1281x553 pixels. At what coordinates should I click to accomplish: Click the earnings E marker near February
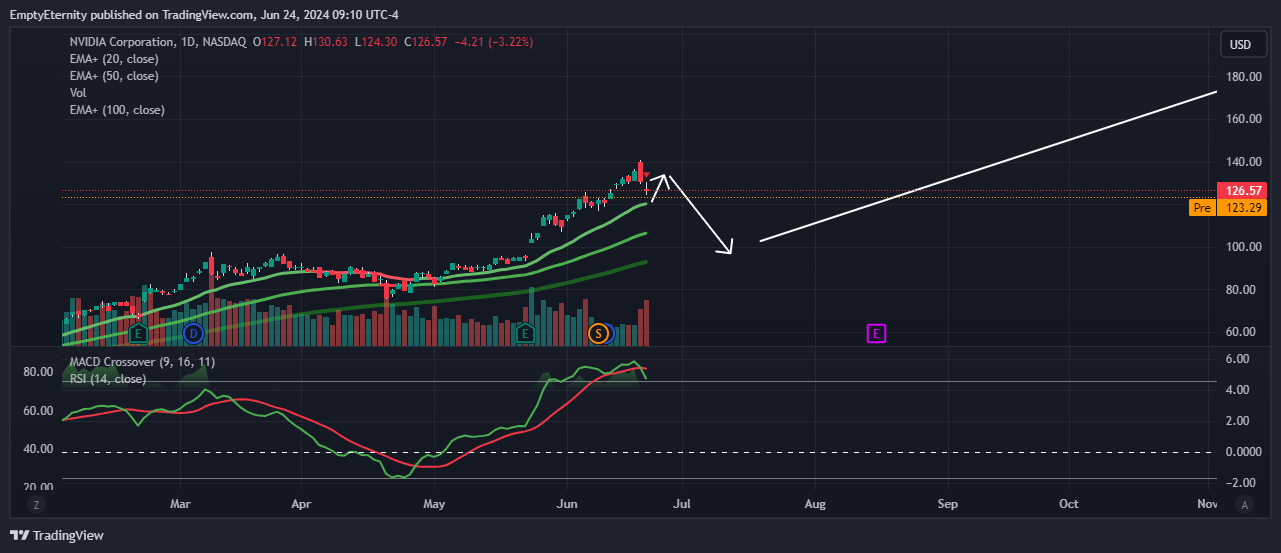(138, 333)
